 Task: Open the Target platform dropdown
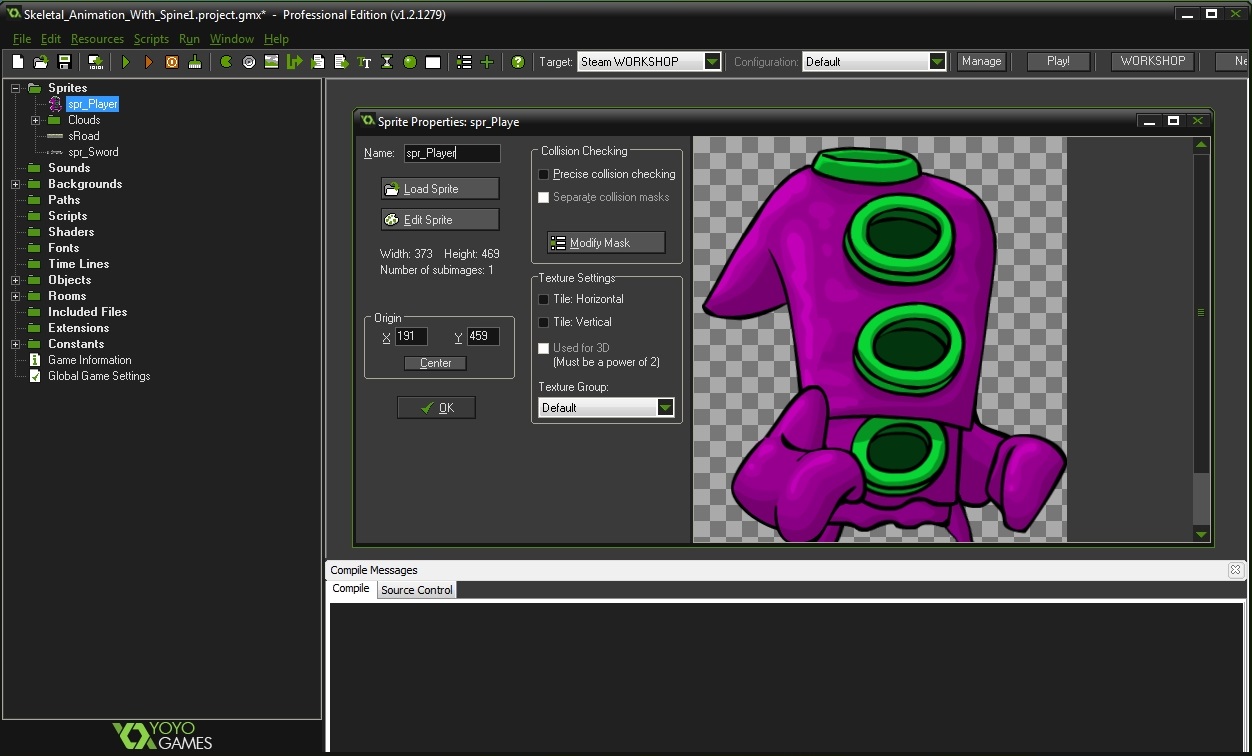pos(712,62)
